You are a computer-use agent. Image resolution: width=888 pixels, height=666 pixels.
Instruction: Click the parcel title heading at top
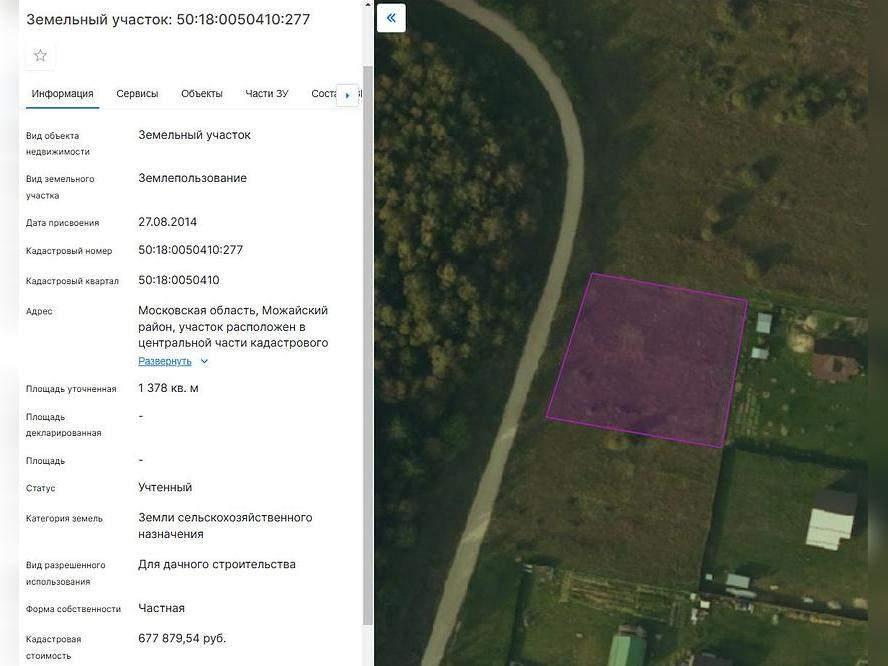168,20
